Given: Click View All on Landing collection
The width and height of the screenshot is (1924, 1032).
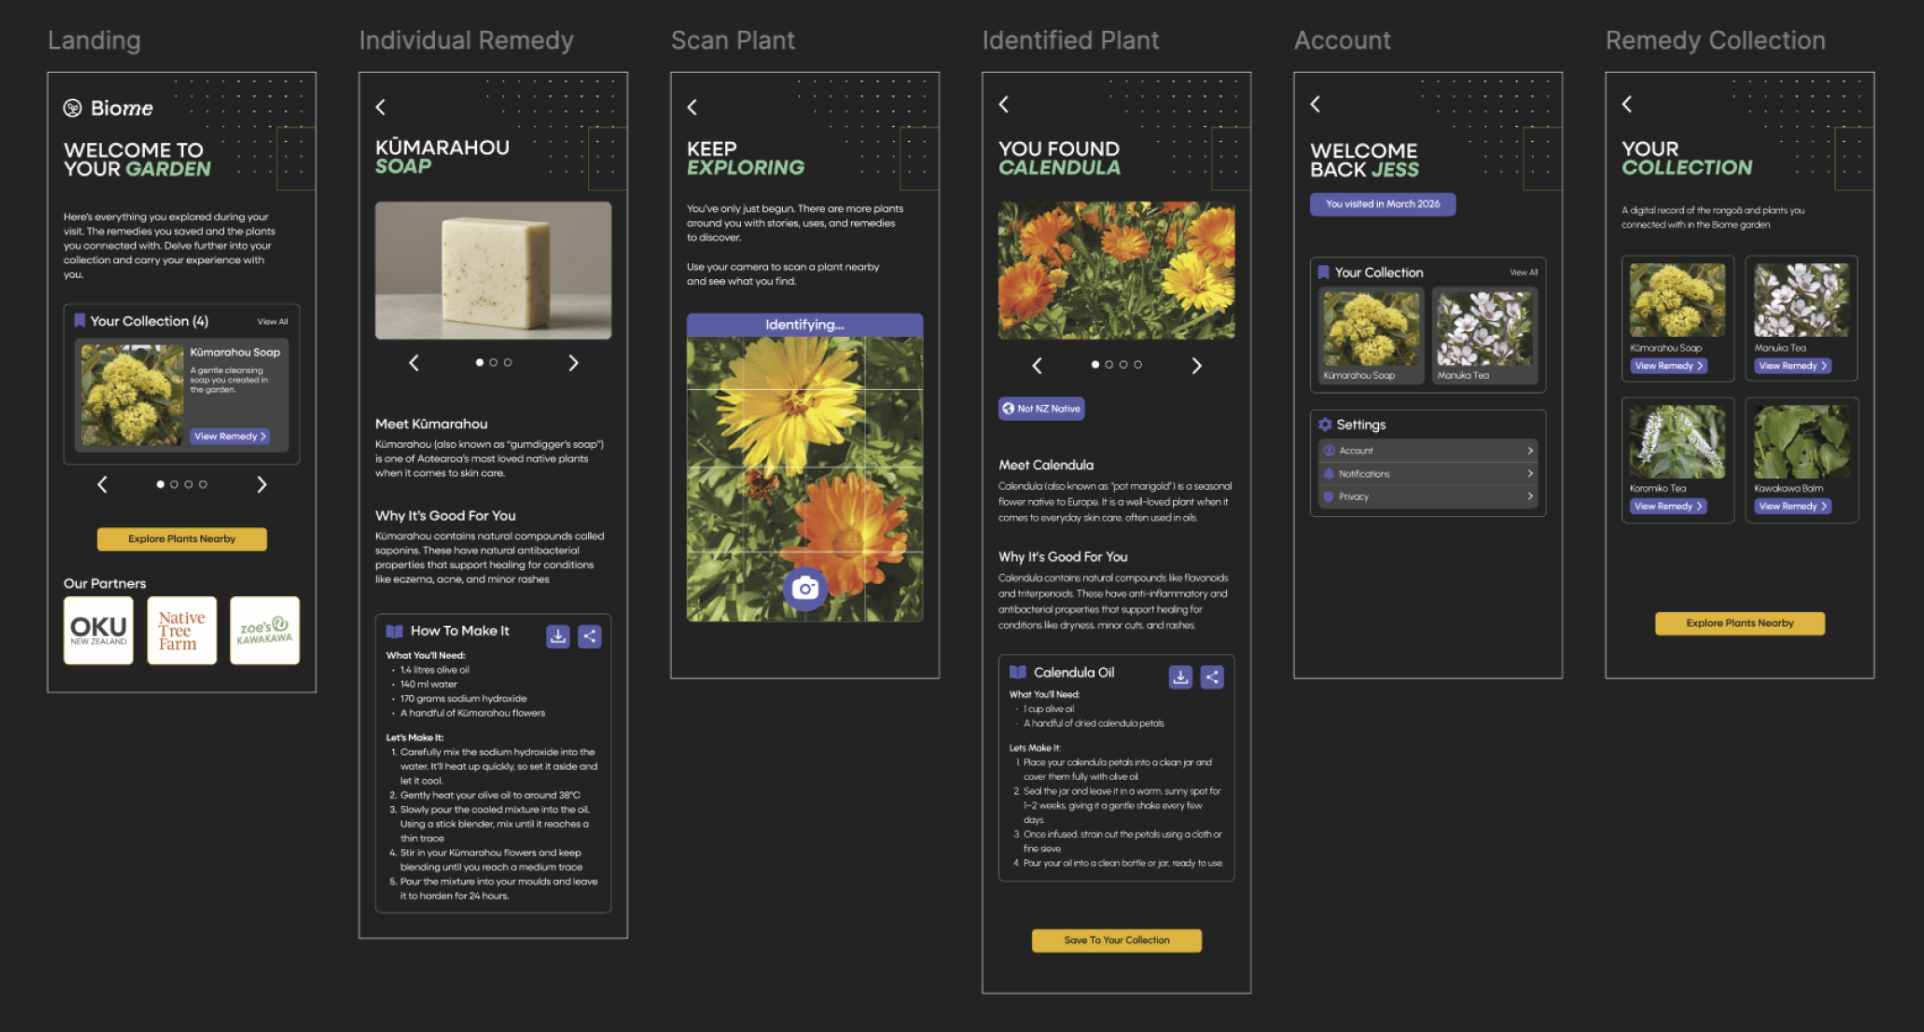Looking at the screenshot, I should [272, 322].
